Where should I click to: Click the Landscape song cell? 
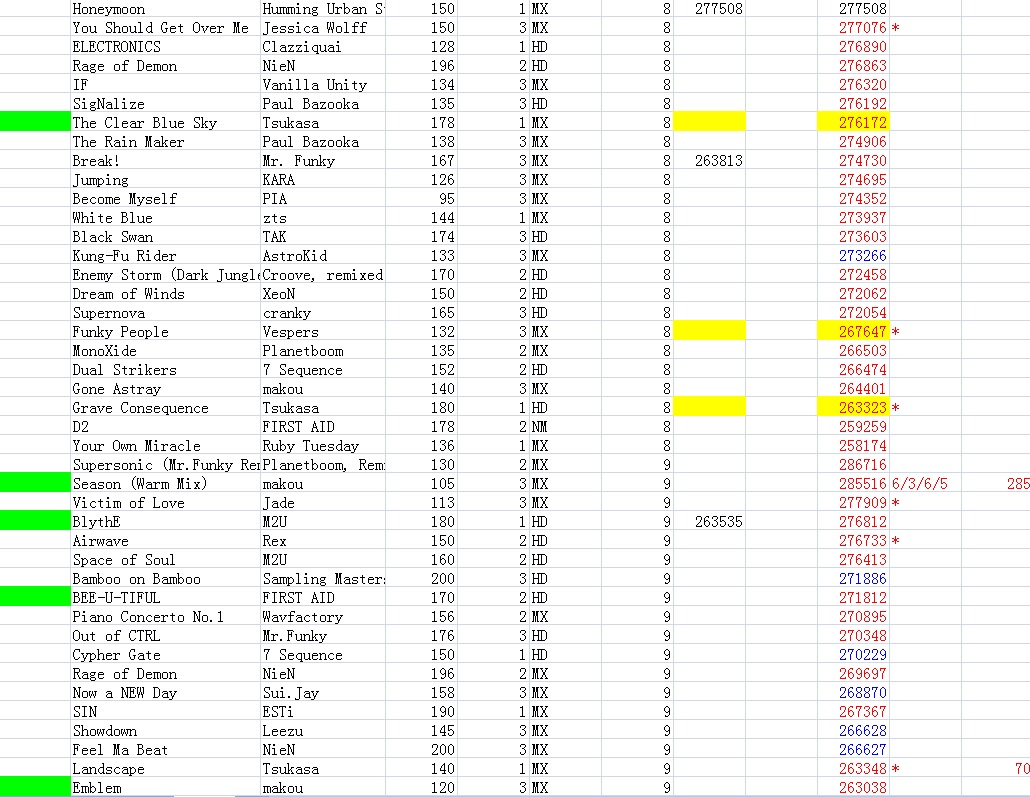click(165, 769)
